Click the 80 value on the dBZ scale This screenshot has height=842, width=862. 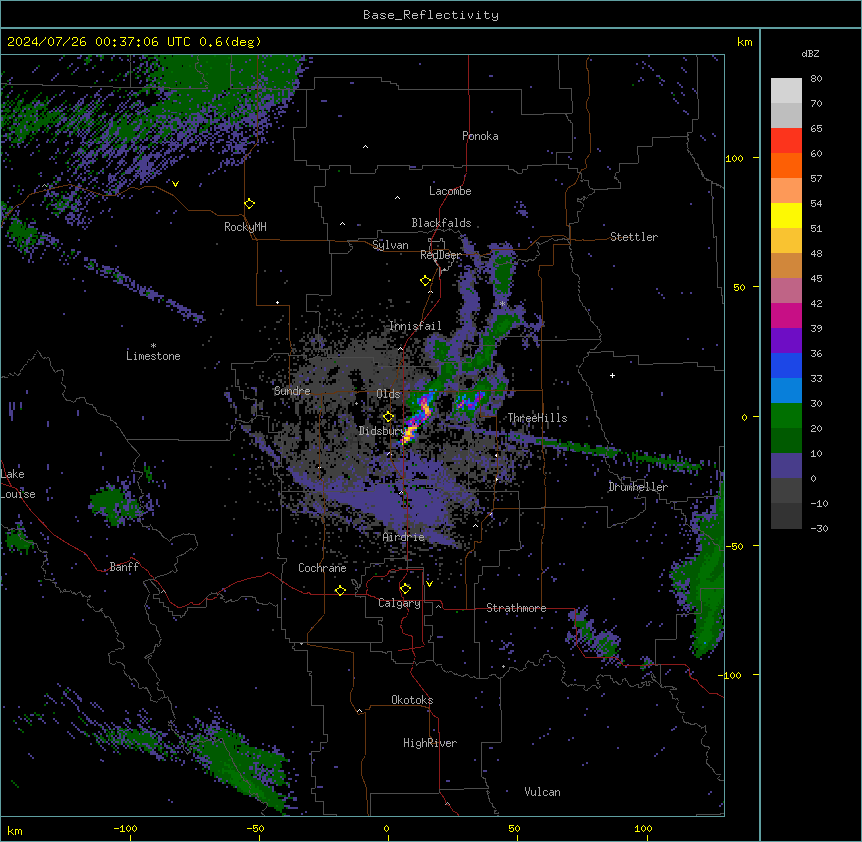816,79
